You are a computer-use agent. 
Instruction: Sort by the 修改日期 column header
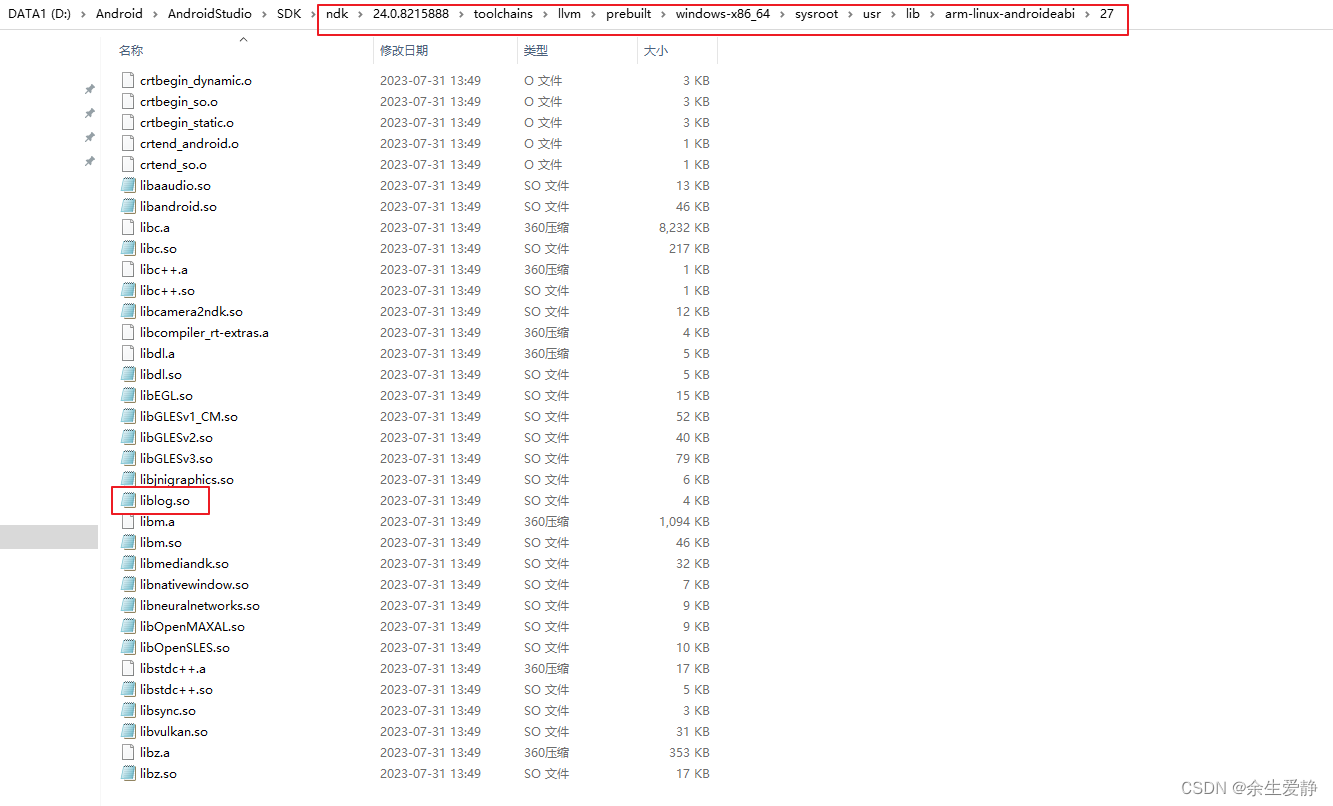404,50
